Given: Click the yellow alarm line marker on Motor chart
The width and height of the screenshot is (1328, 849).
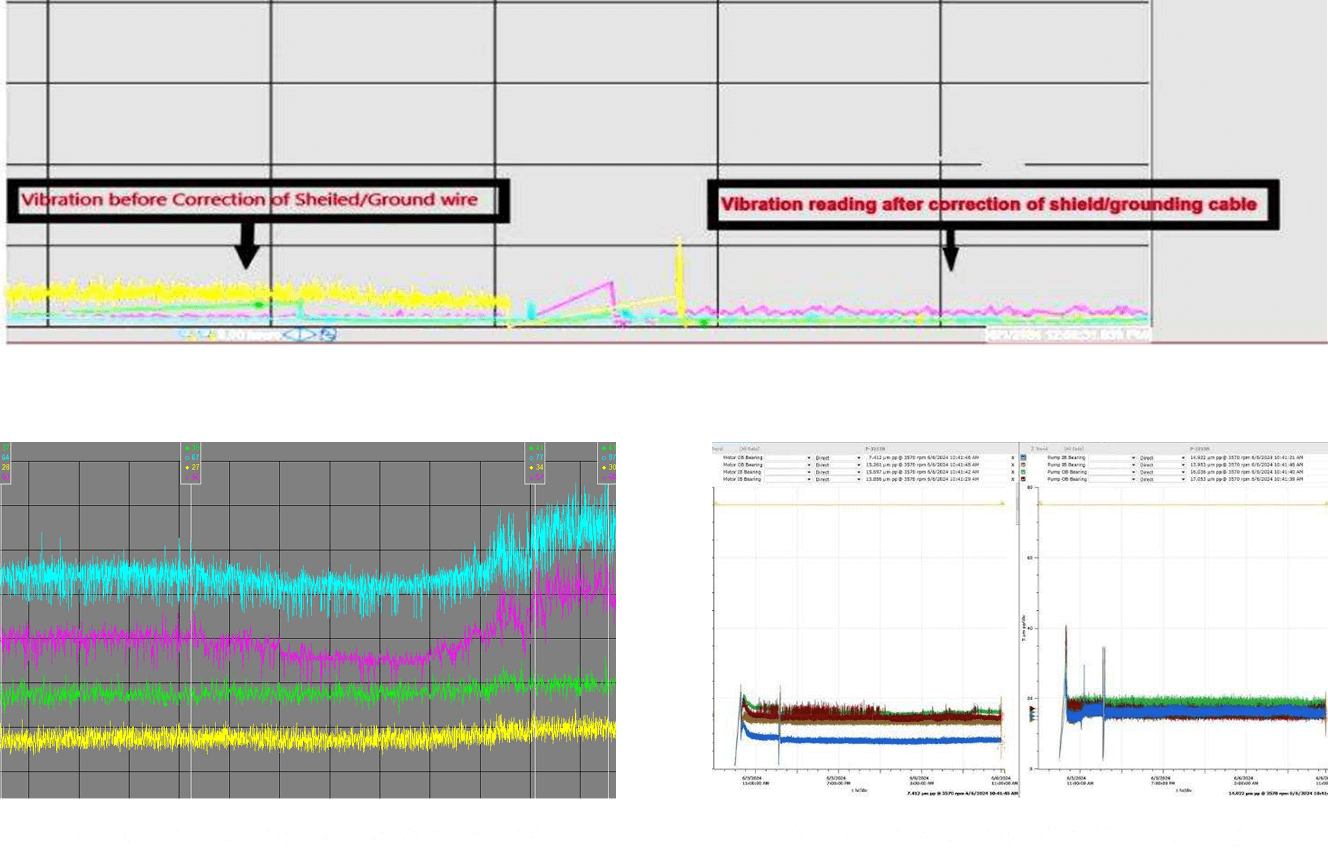Looking at the screenshot, I should coord(1003,504).
